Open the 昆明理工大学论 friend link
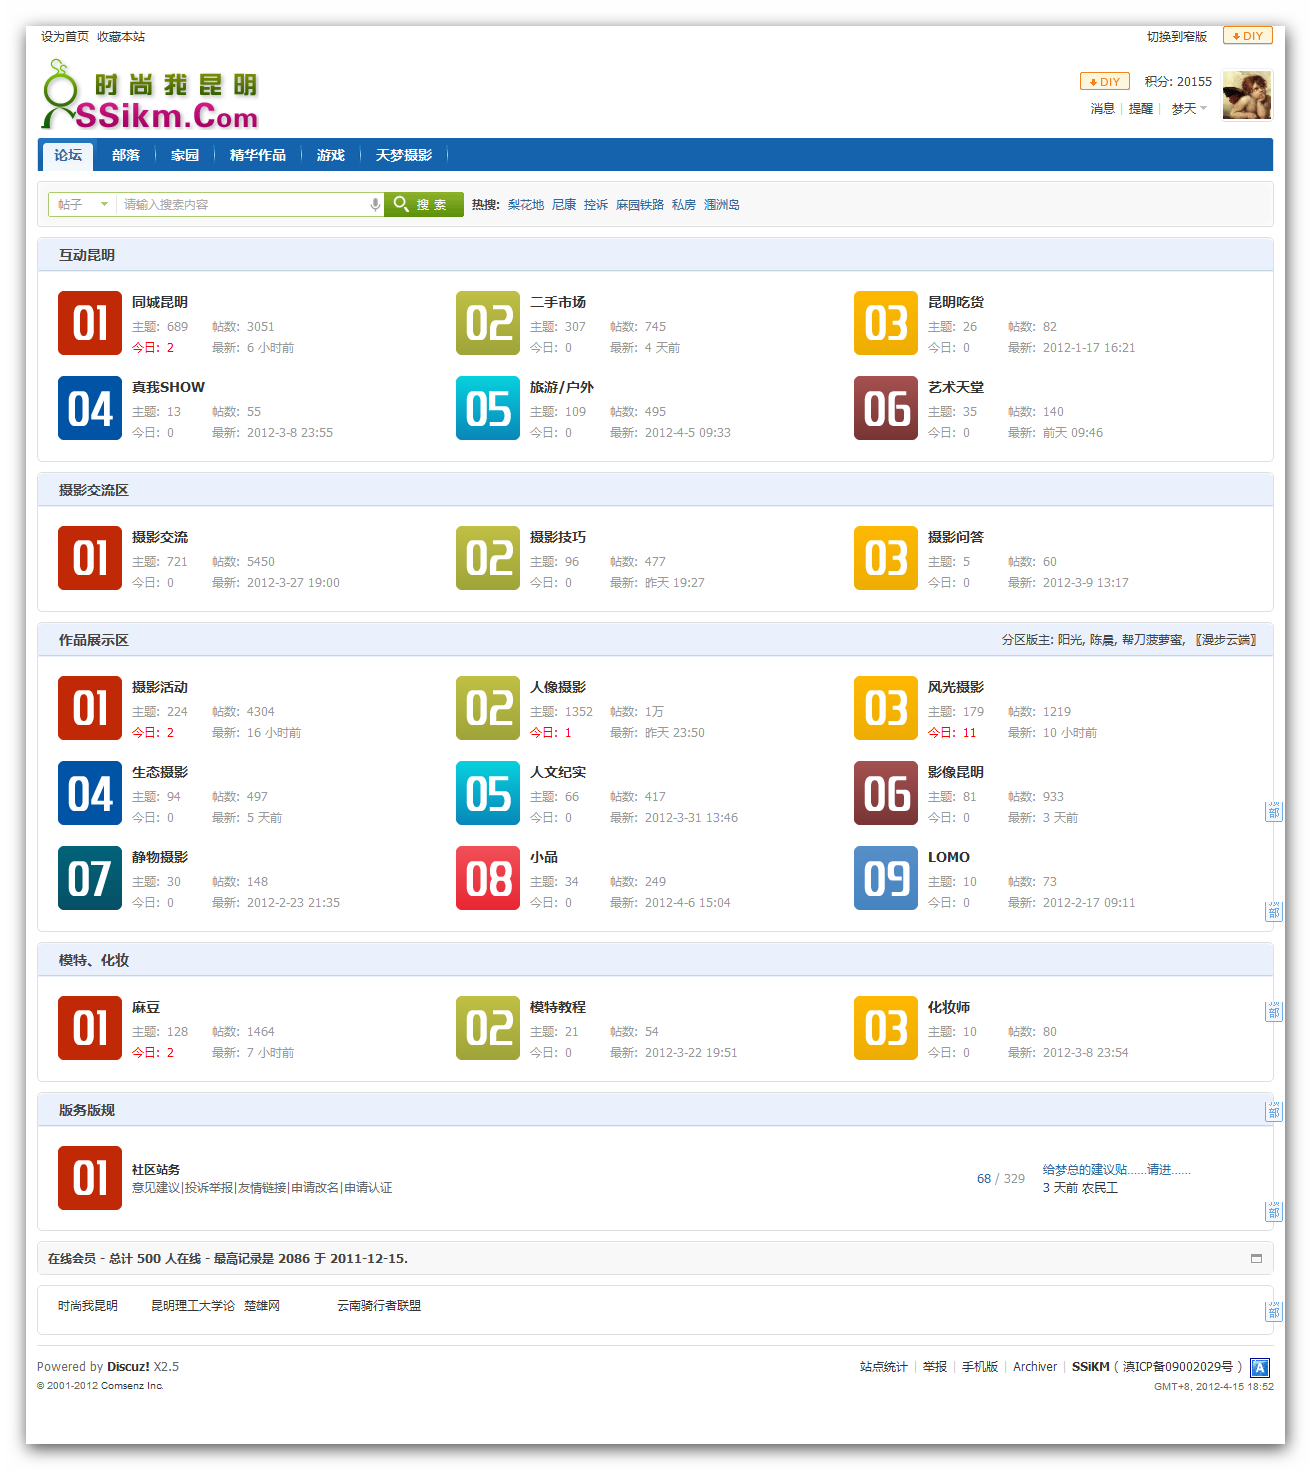 coord(193,1305)
